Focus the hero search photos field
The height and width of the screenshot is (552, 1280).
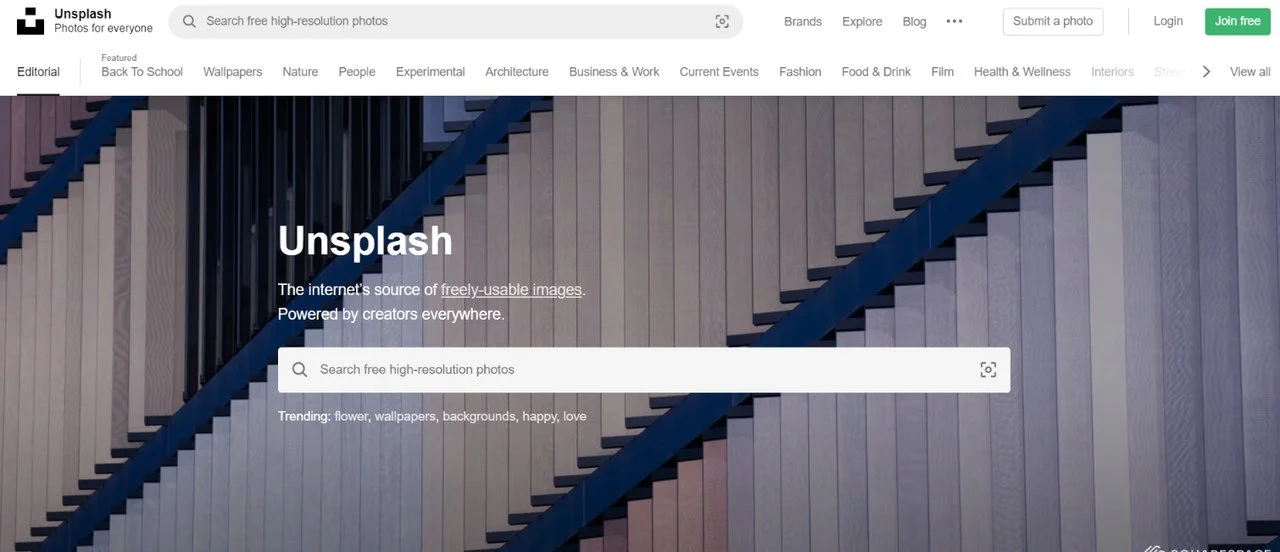[x=644, y=370]
